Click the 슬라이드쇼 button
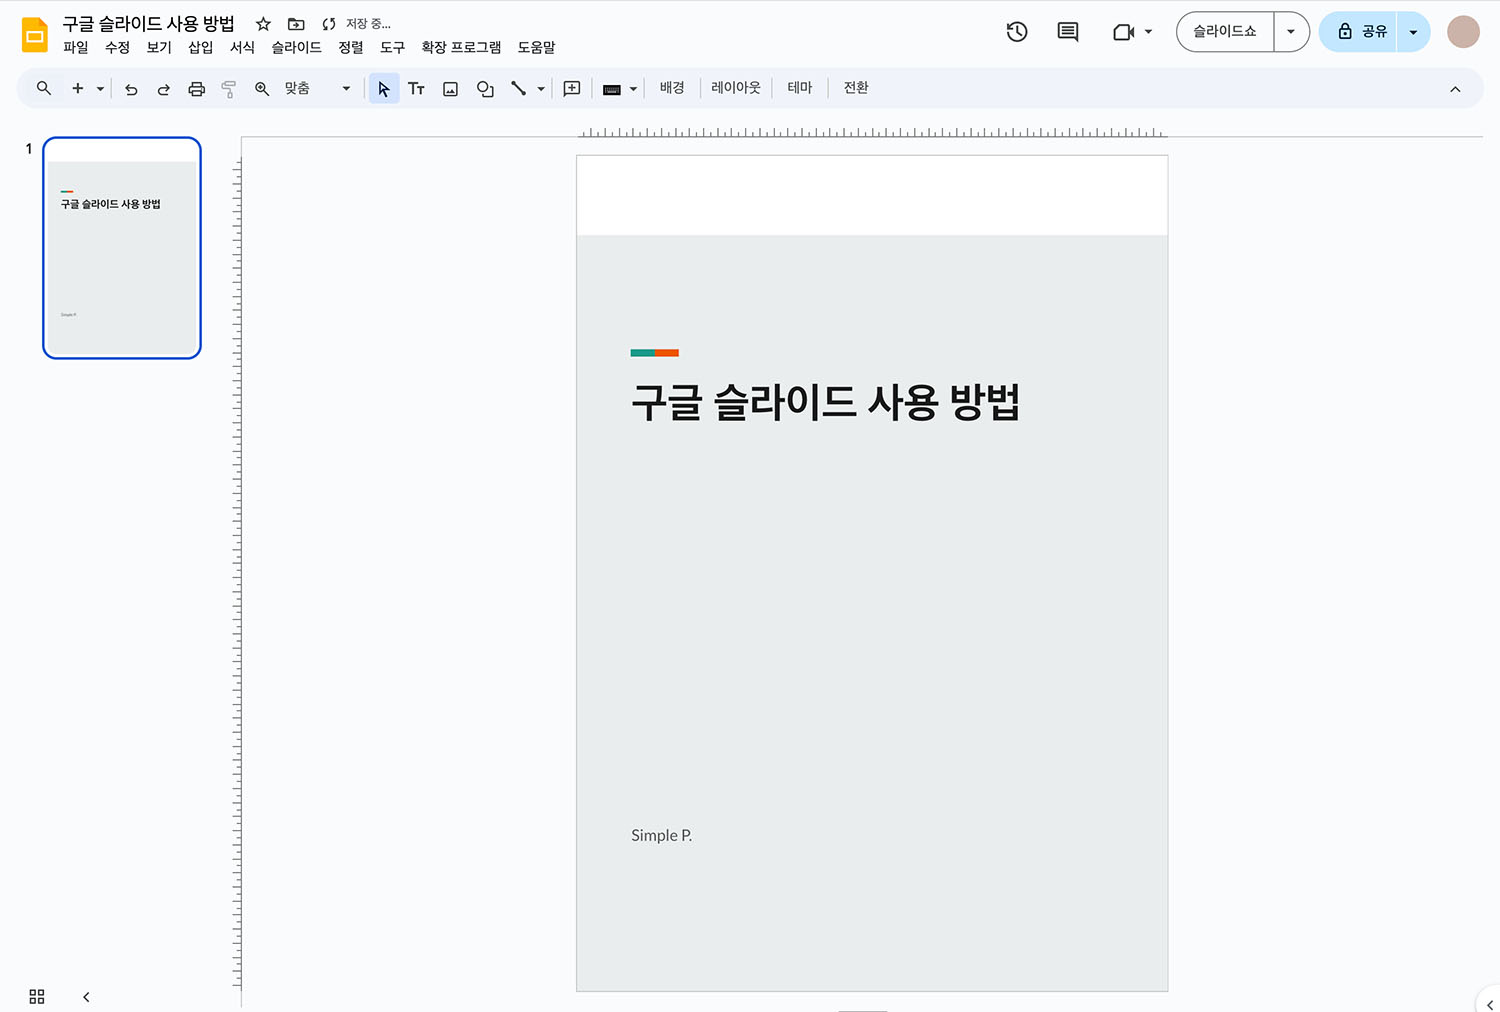Screen dimensions: 1500x1012 pos(1225,32)
